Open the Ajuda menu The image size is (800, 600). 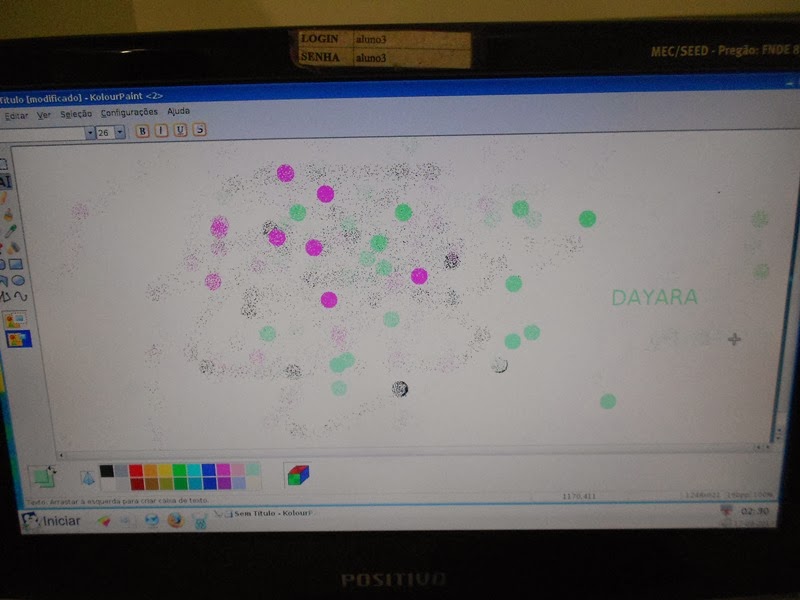tap(179, 111)
